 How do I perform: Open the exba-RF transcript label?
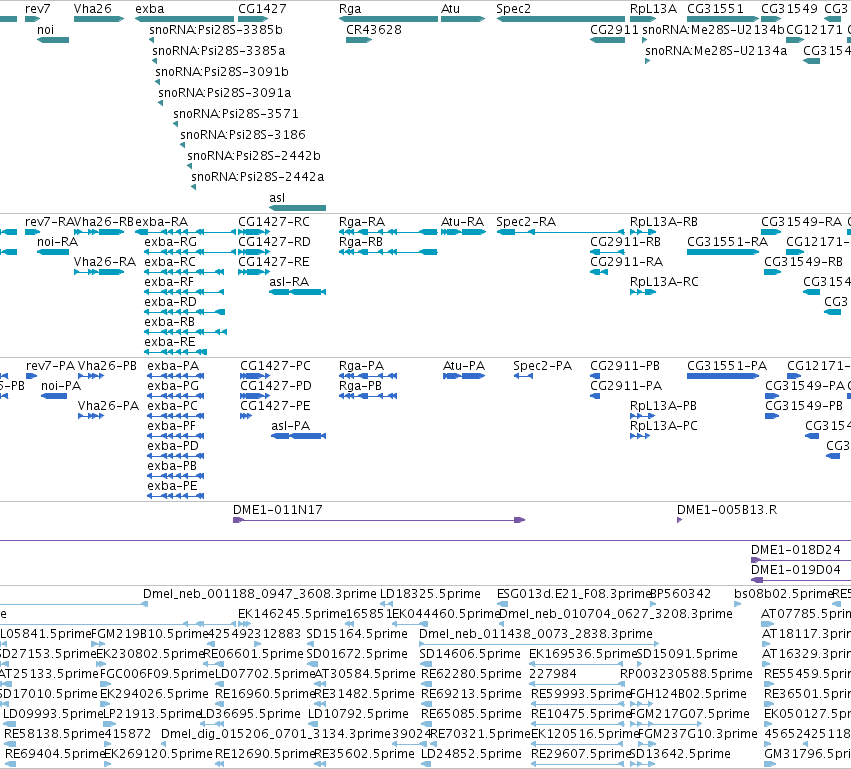169,282
